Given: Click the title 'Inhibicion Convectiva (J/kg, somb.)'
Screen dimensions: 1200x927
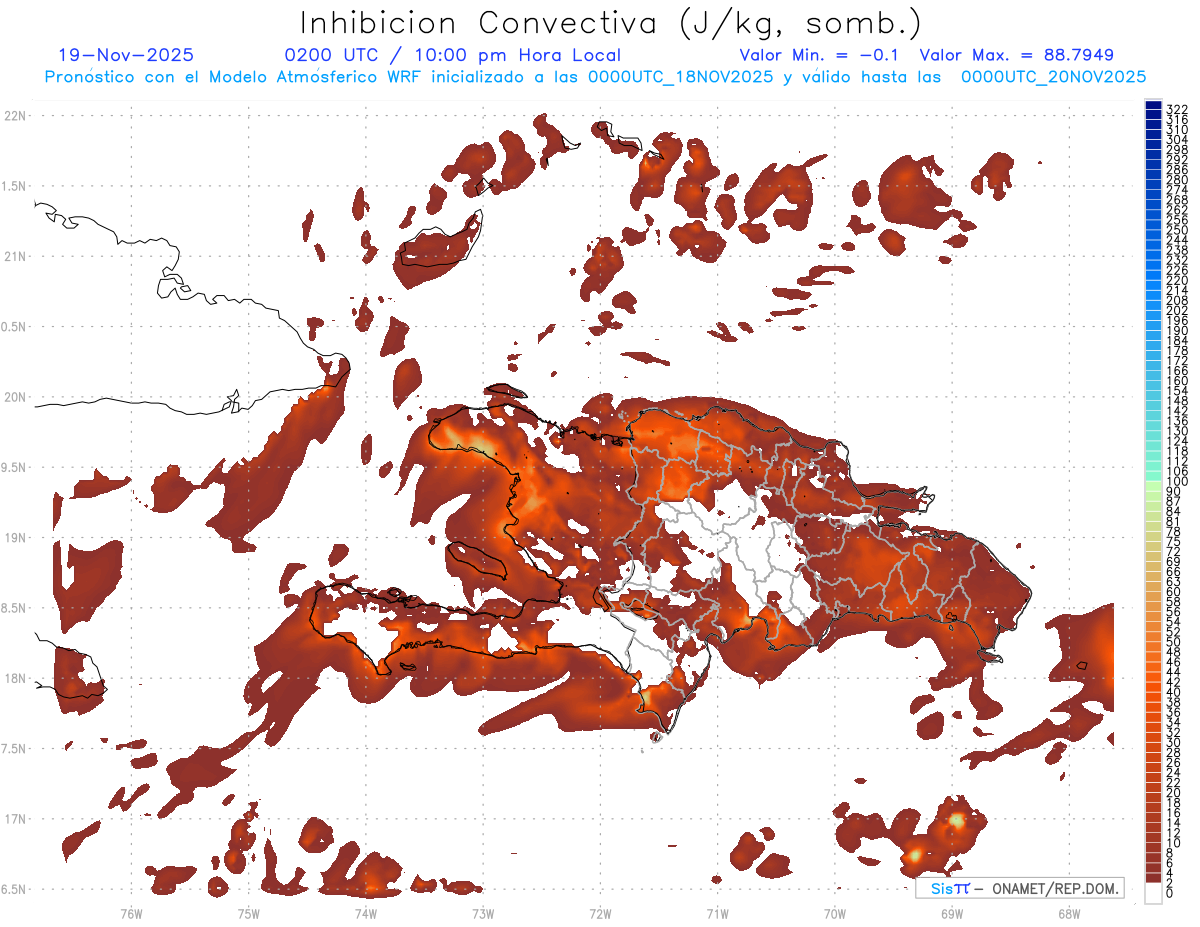Looking at the screenshot, I should click(x=610, y=23).
